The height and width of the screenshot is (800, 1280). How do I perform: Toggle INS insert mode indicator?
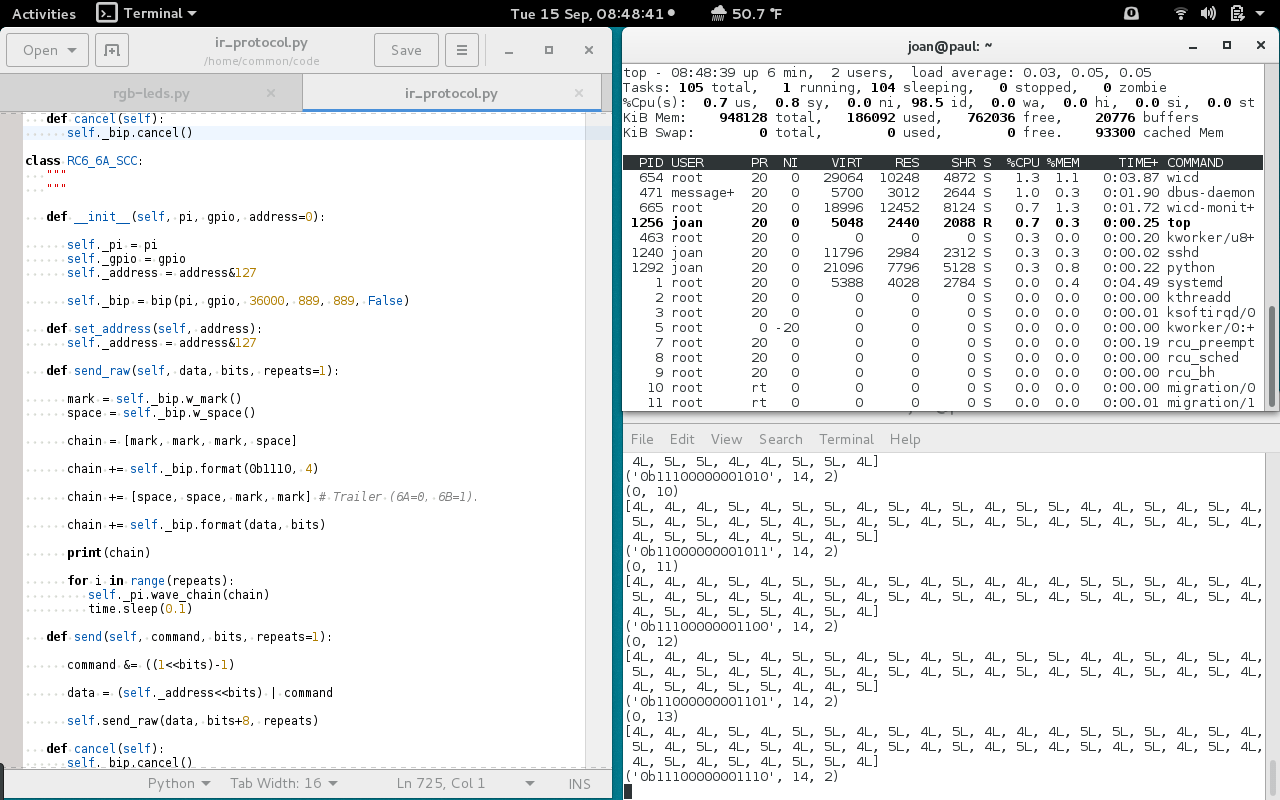pos(580,783)
